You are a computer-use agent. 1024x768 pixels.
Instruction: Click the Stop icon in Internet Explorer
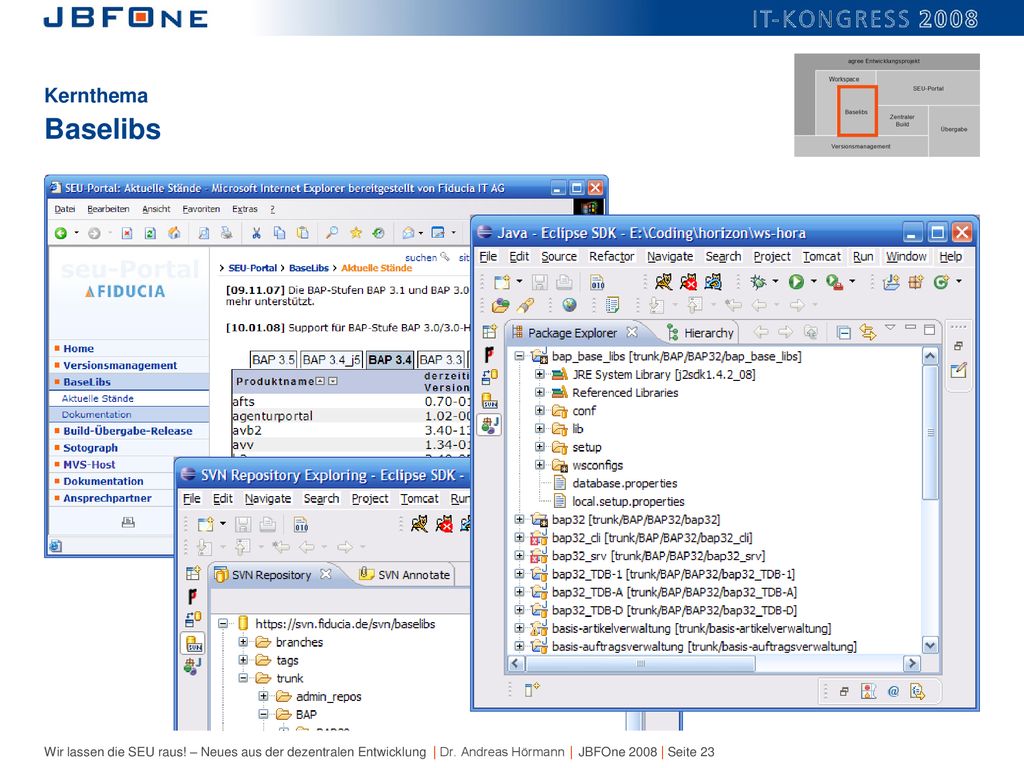pyautogui.click(x=127, y=233)
